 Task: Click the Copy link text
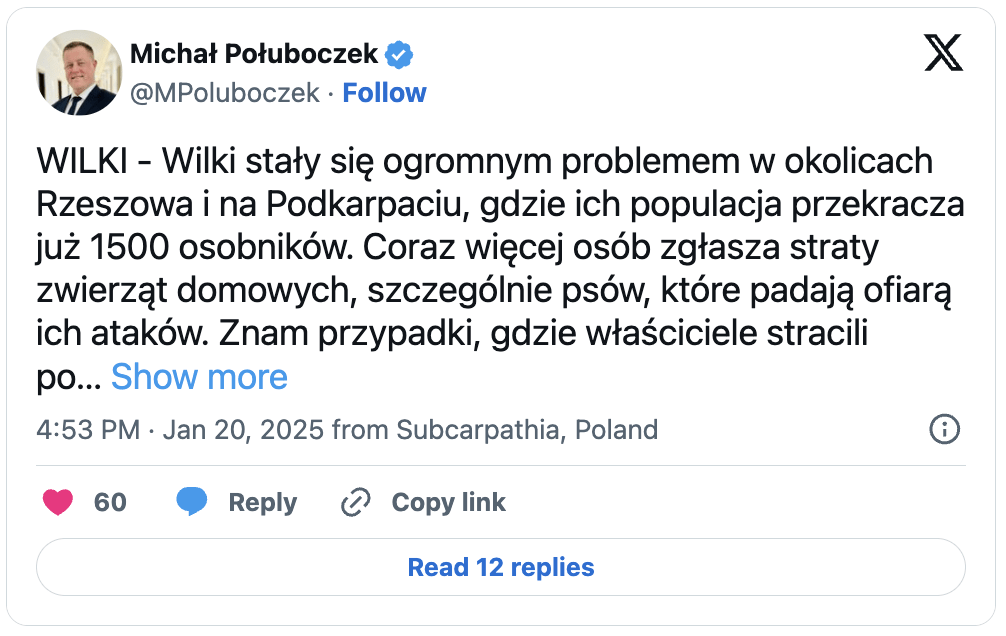(x=448, y=502)
